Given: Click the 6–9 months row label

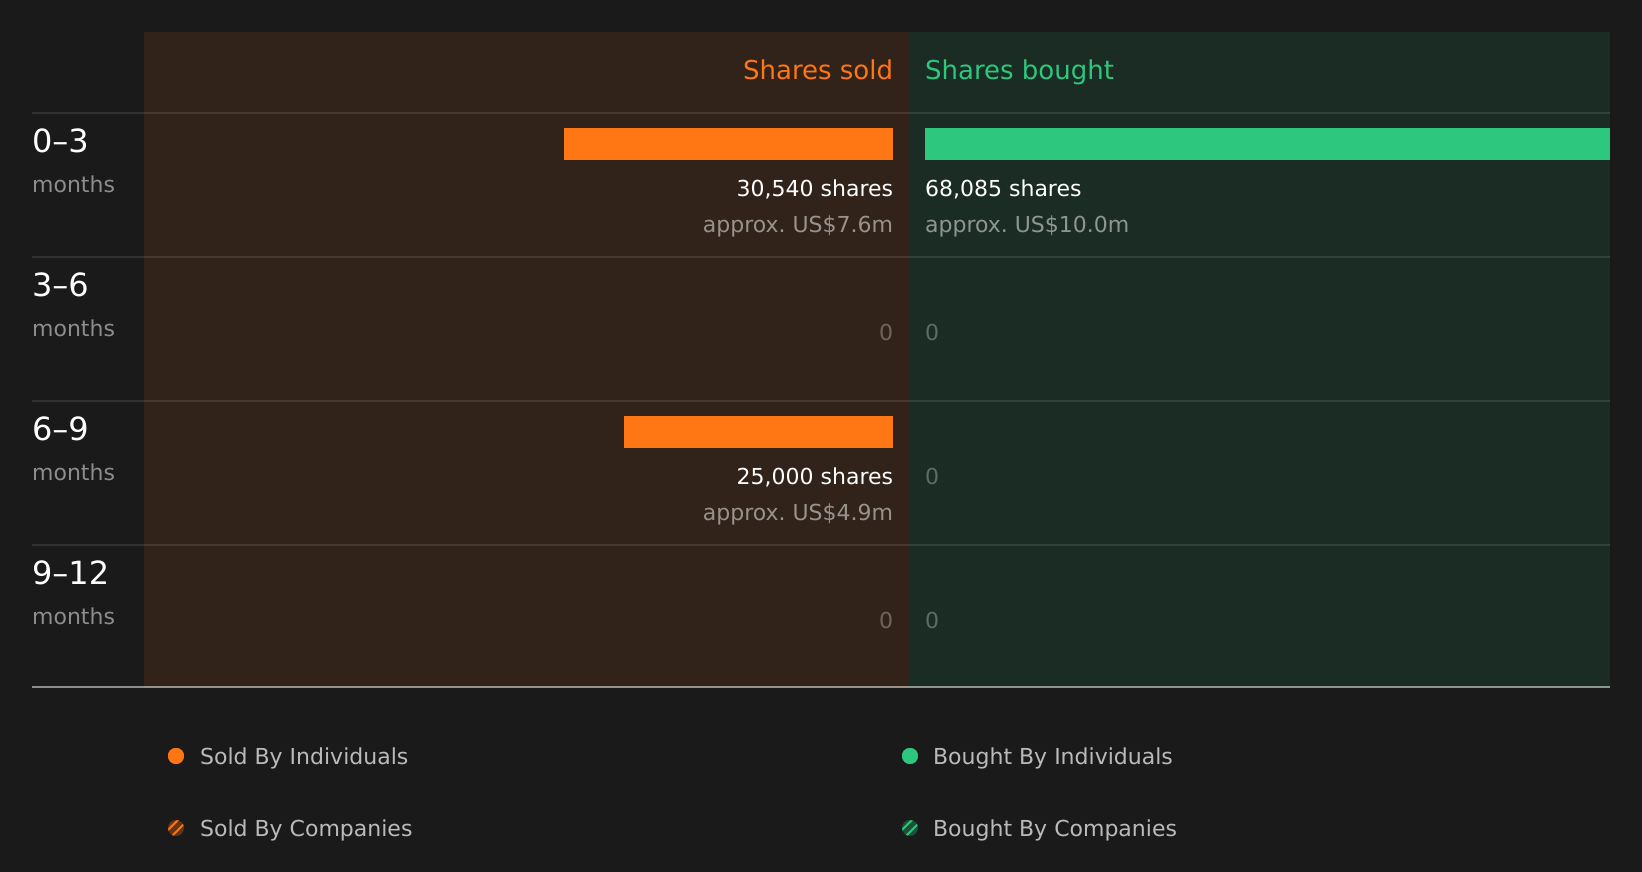Looking at the screenshot, I should (x=73, y=449).
